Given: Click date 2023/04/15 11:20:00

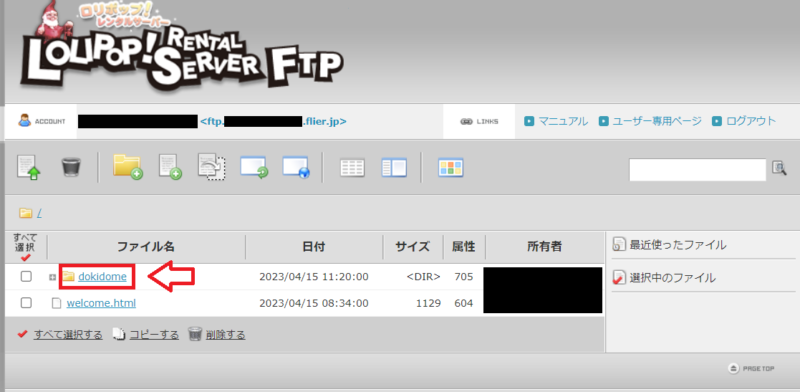Looking at the screenshot, I should point(314,277).
